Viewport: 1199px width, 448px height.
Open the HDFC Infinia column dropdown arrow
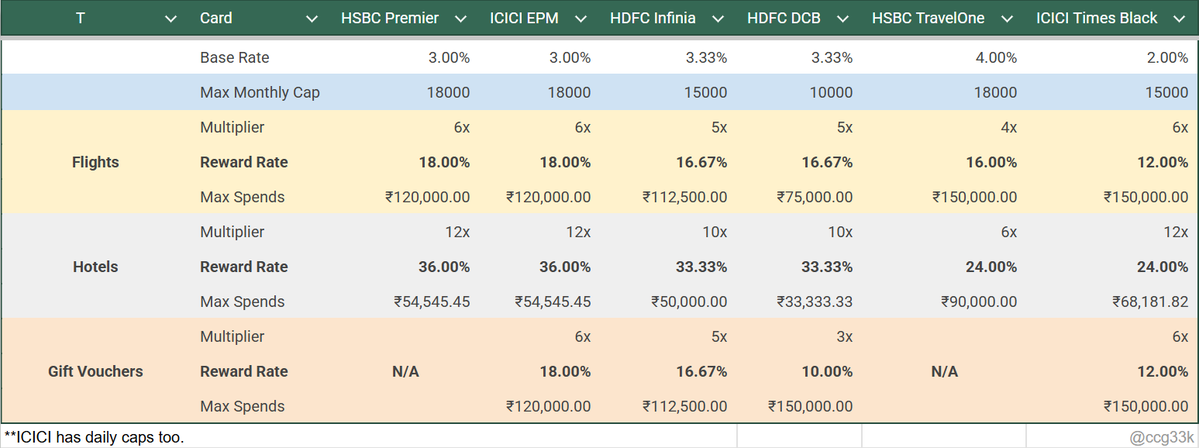pyautogui.click(x=717, y=19)
